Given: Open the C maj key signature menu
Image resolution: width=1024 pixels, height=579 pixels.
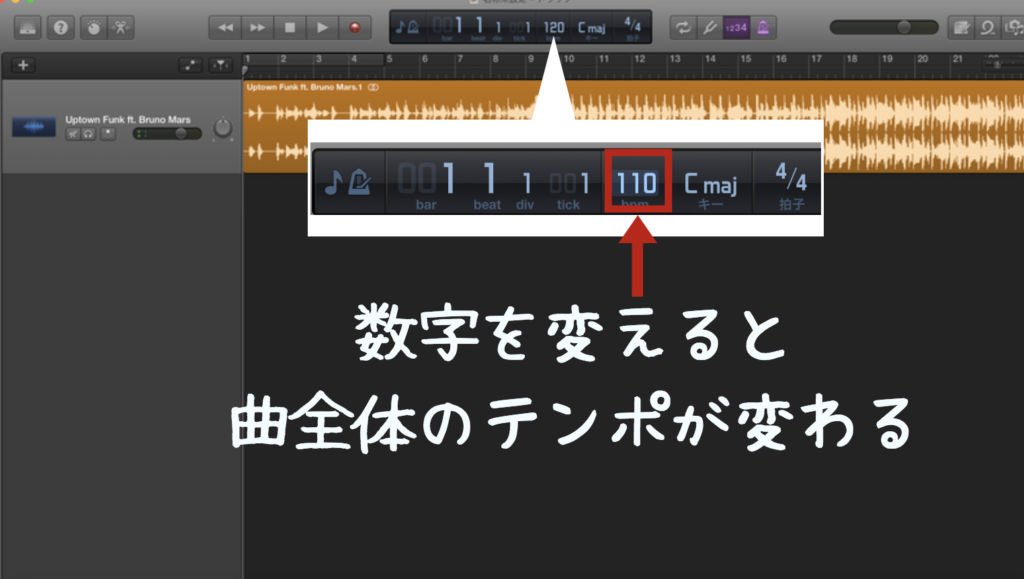Looking at the screenshot, I should click(x=592, y=27).
